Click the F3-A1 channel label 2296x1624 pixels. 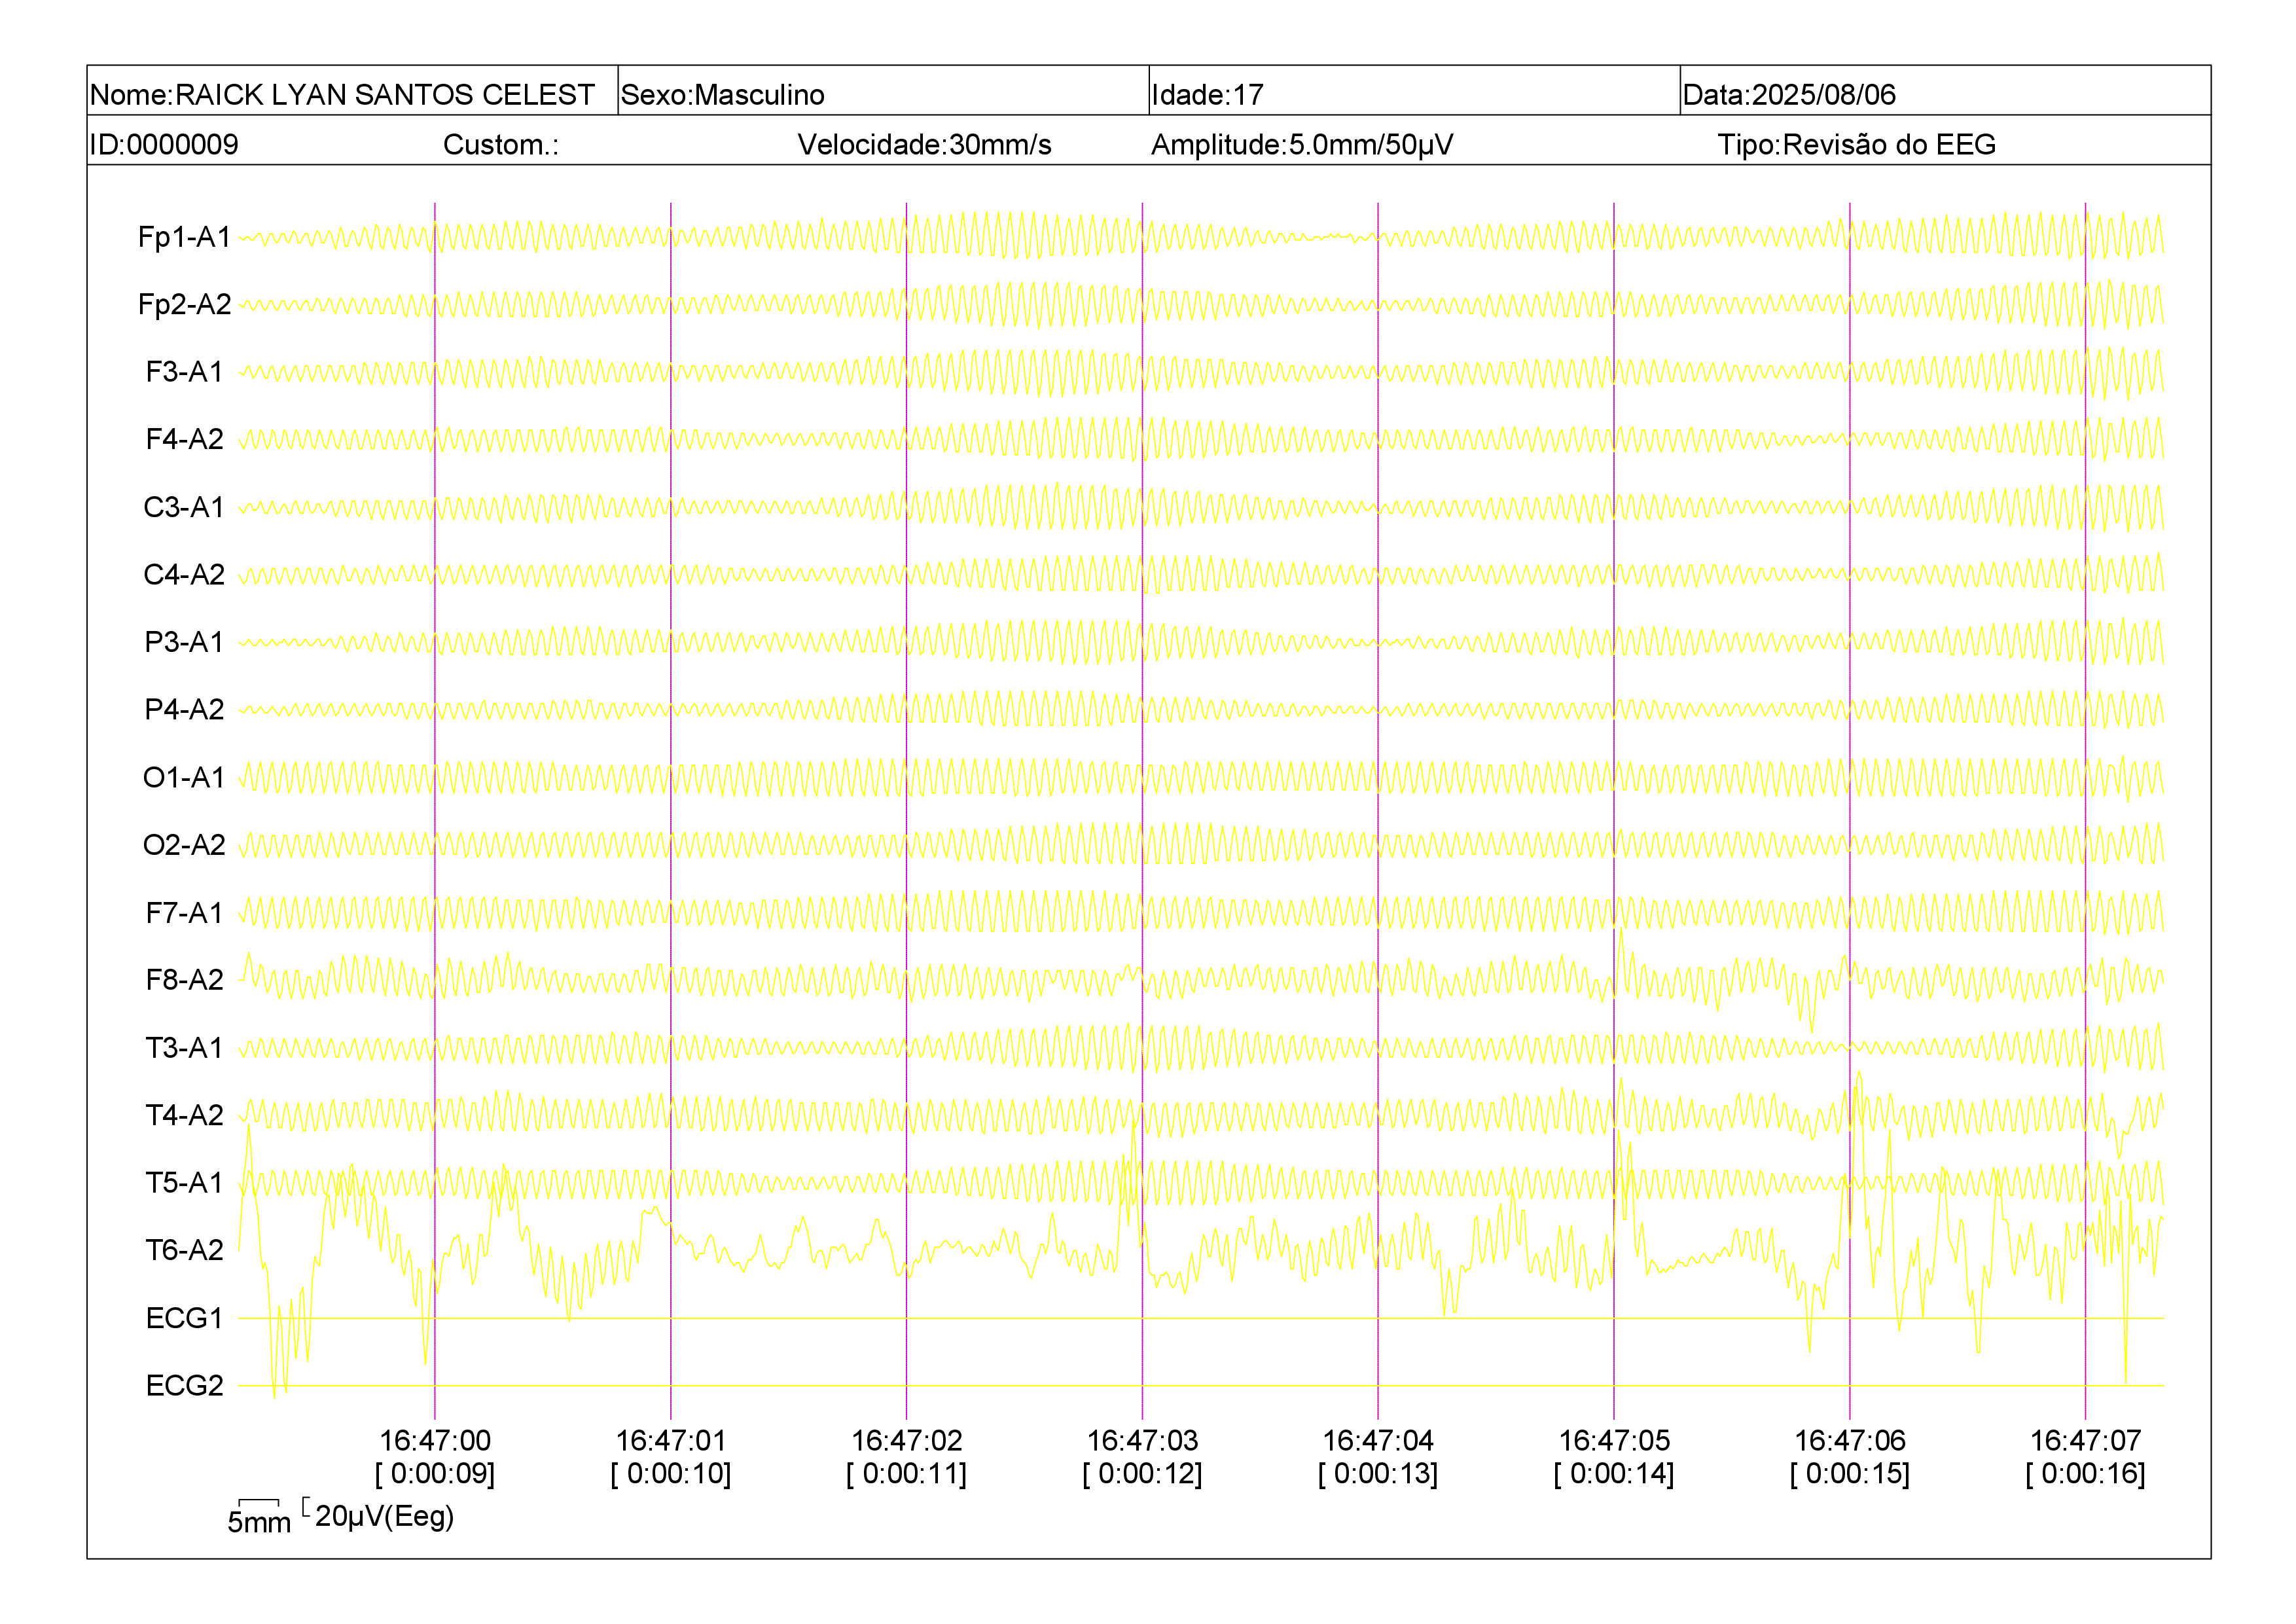point(185,372)
